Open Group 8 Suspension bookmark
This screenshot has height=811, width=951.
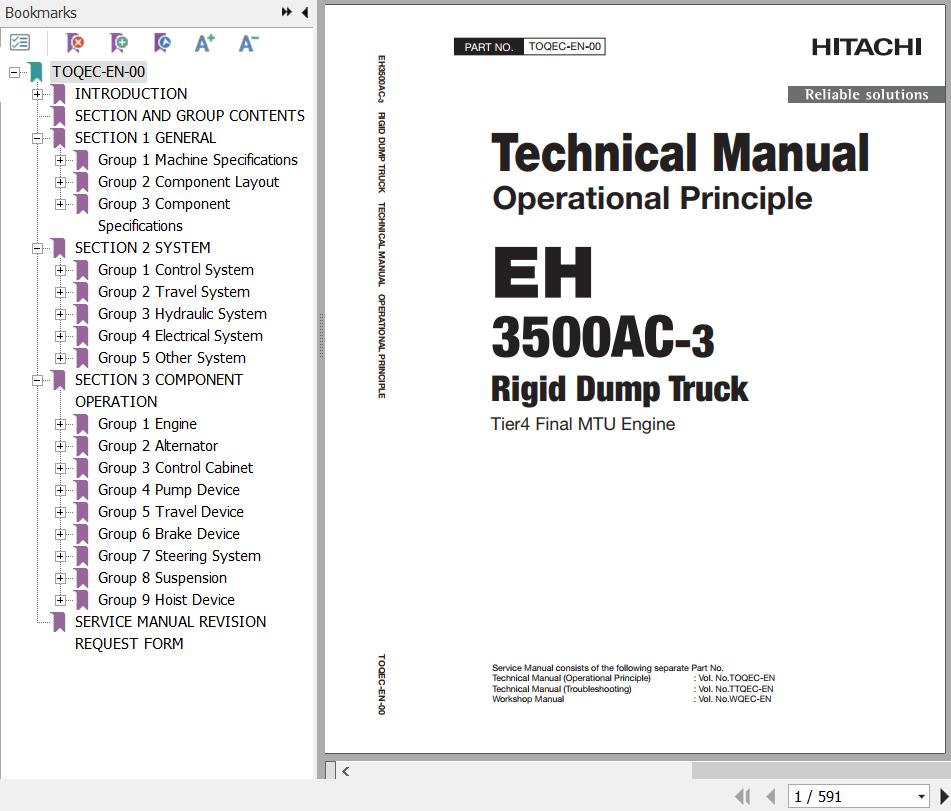point(163,578)
